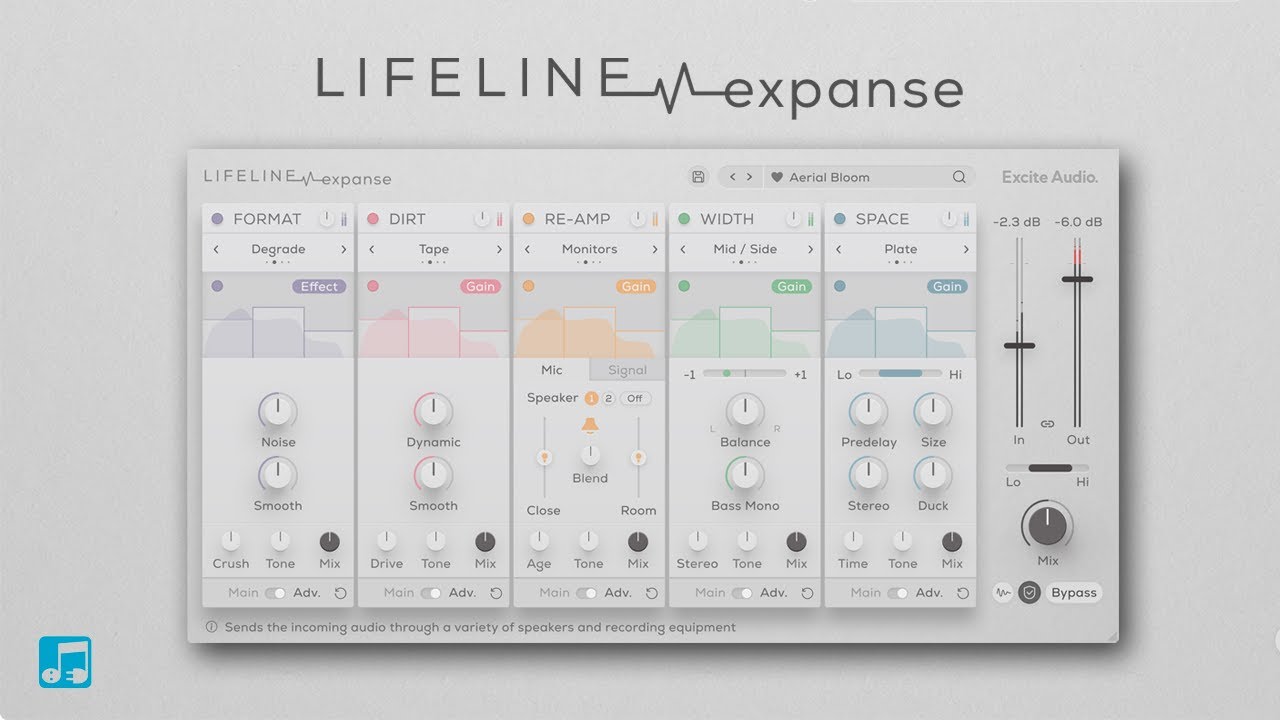Reset the WIDTH module with its circular arrow
The image size is (1280, 720).
pos(808,593)
